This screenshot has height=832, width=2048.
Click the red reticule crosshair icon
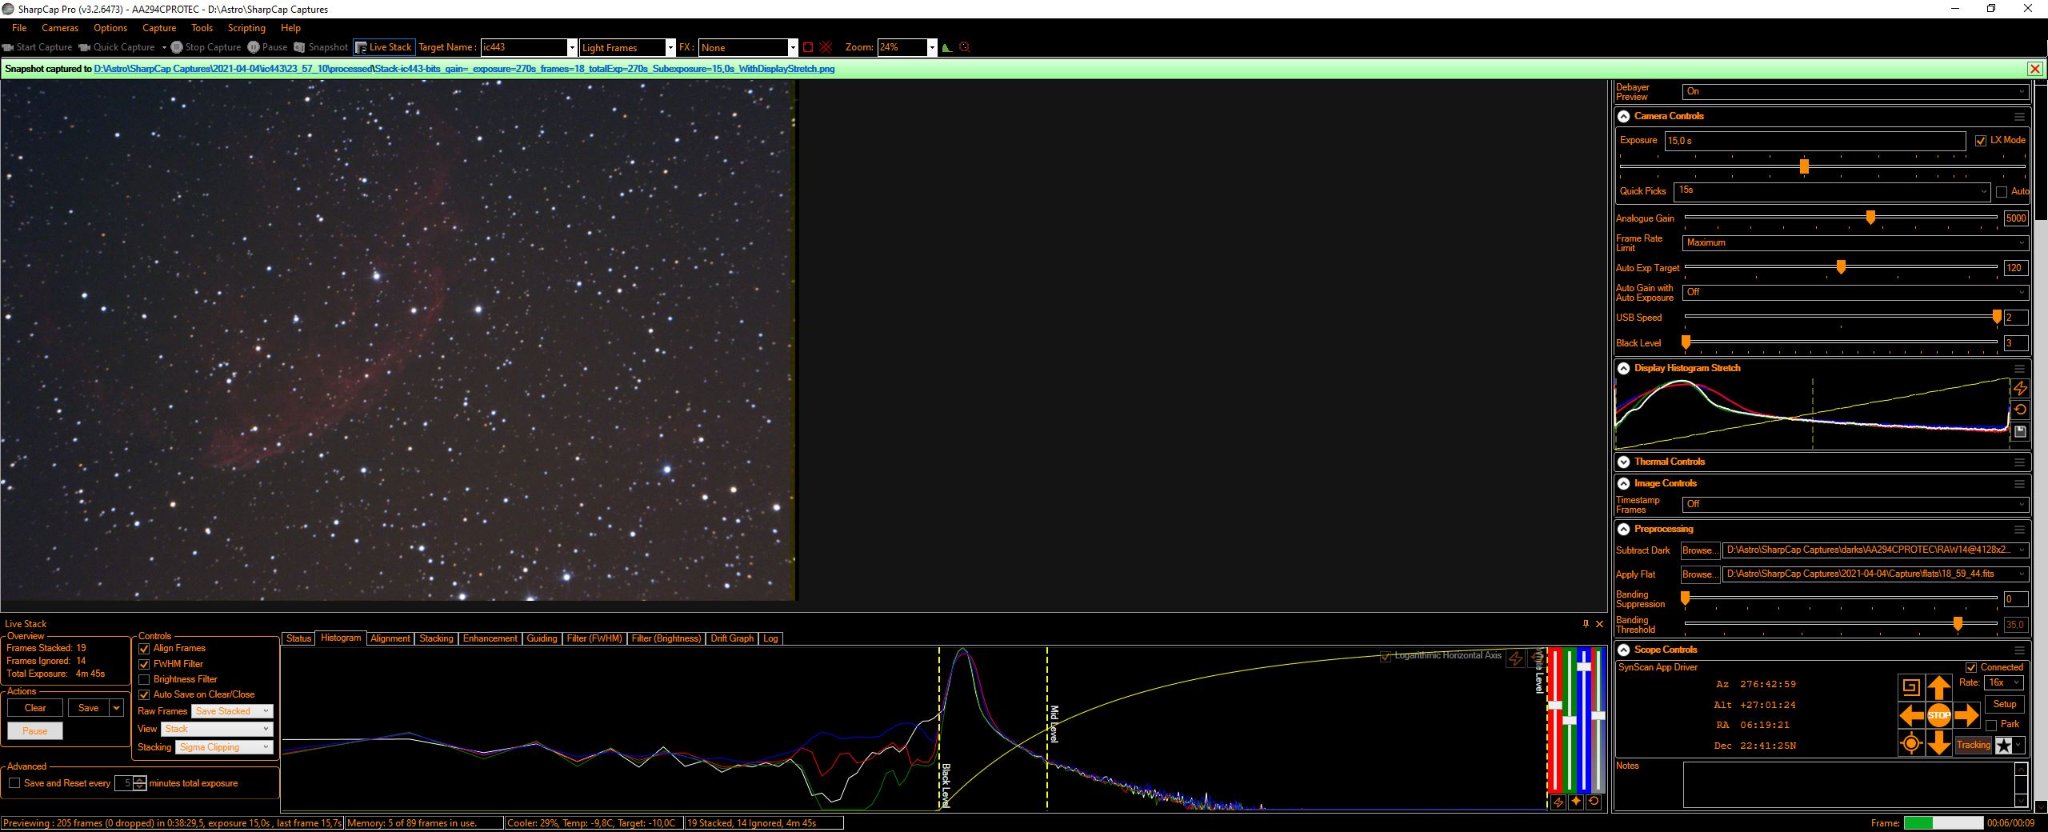(x=826, y=47)
